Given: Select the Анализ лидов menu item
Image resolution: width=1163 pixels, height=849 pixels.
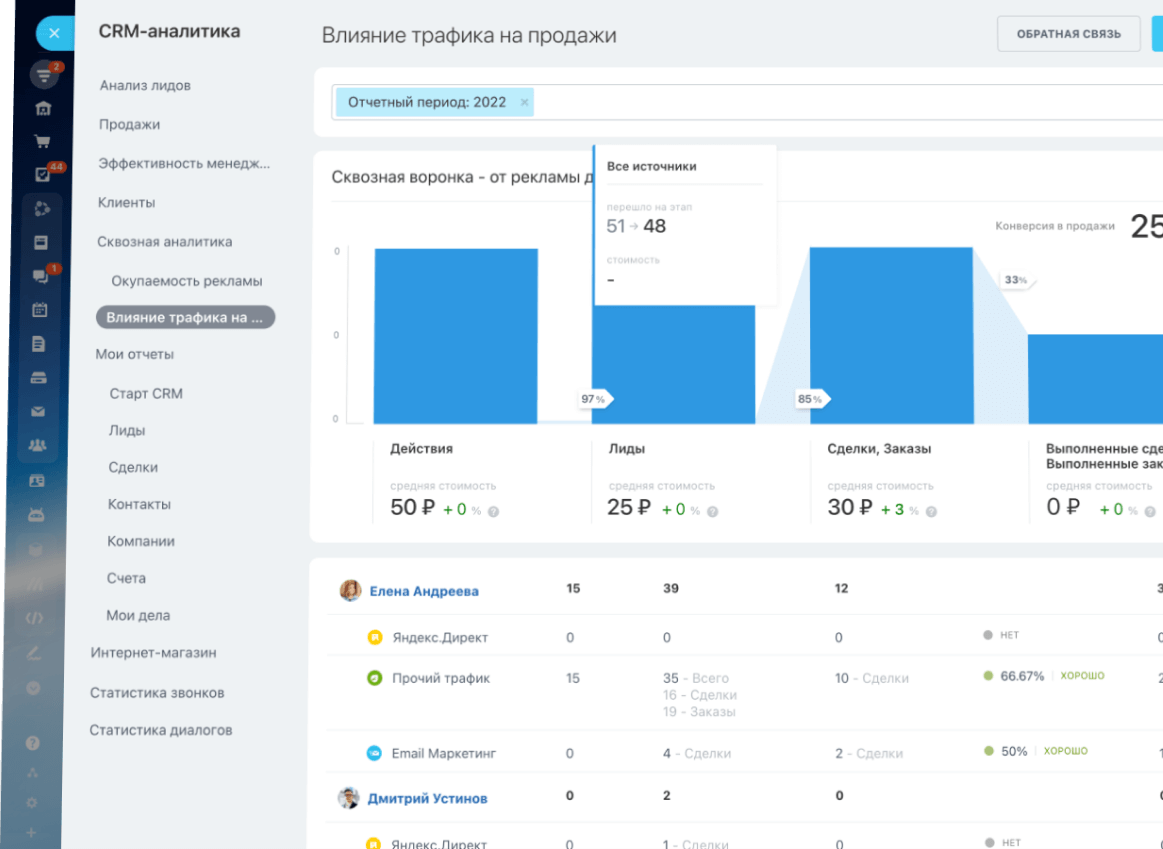Looking at the screenshot, I should (146, 85).
